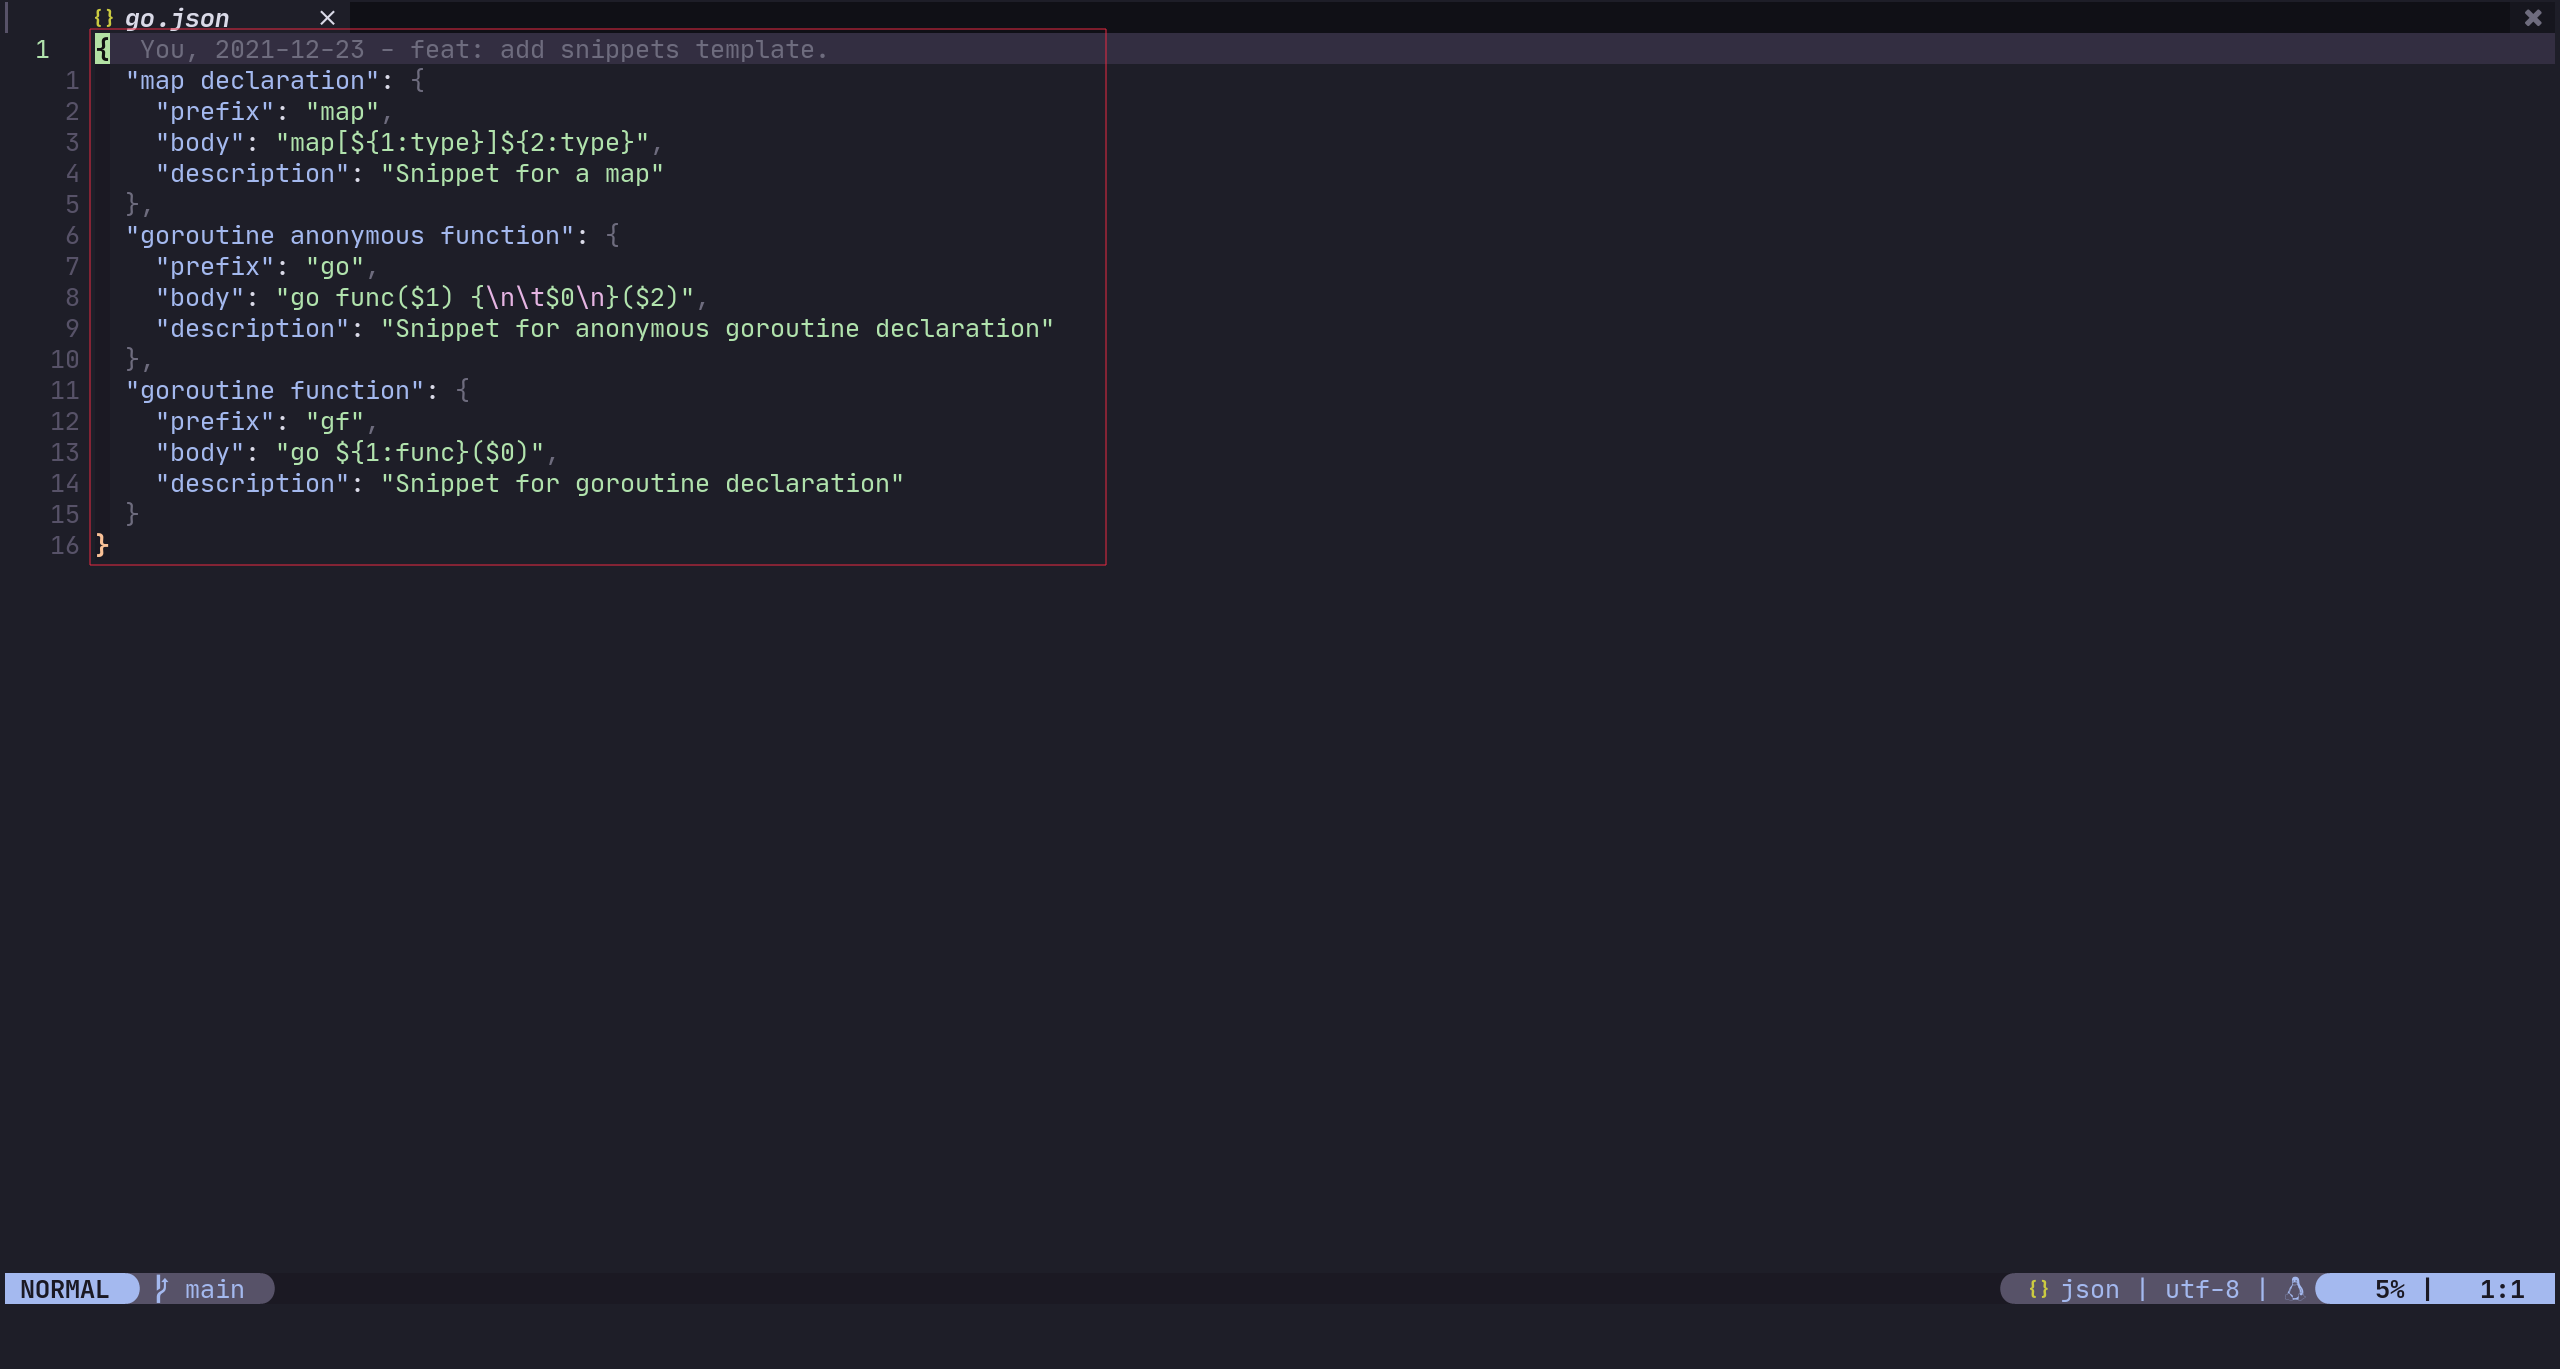Screen dimensions: 2560x1369
Task: Place the cursor on the "gf" prefix value
Action: coord(335,422)
